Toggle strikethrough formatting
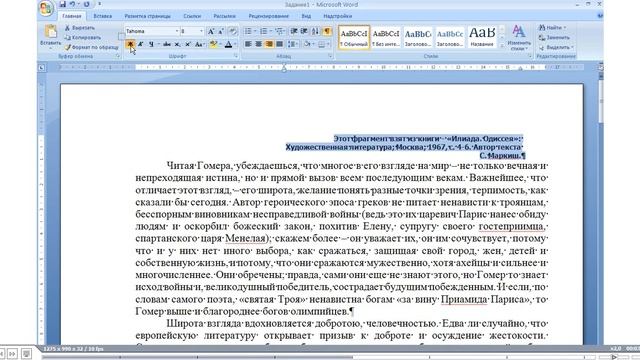 tap(167, 44)
